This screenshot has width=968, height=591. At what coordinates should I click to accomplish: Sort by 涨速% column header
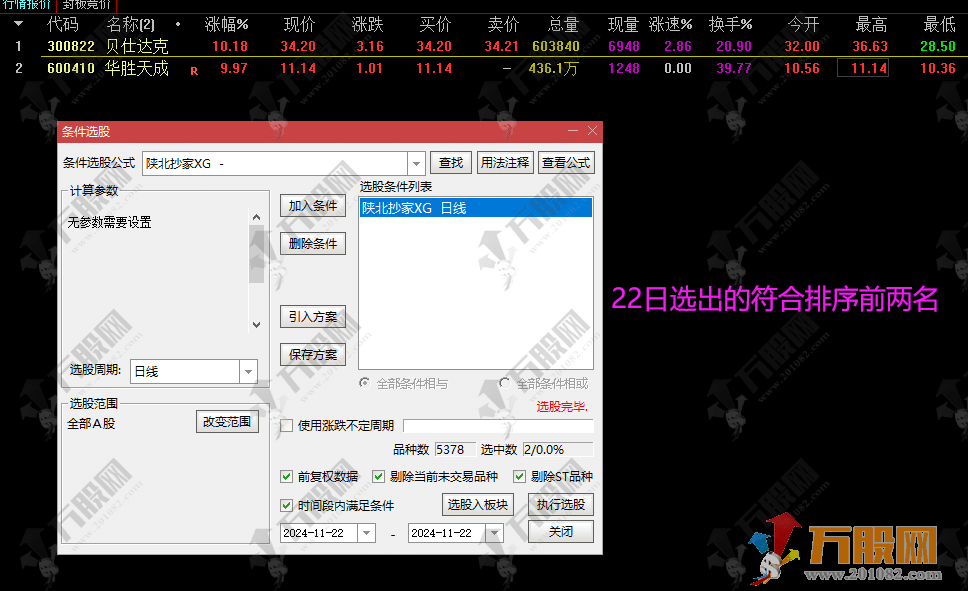click(x=671, y=25)
